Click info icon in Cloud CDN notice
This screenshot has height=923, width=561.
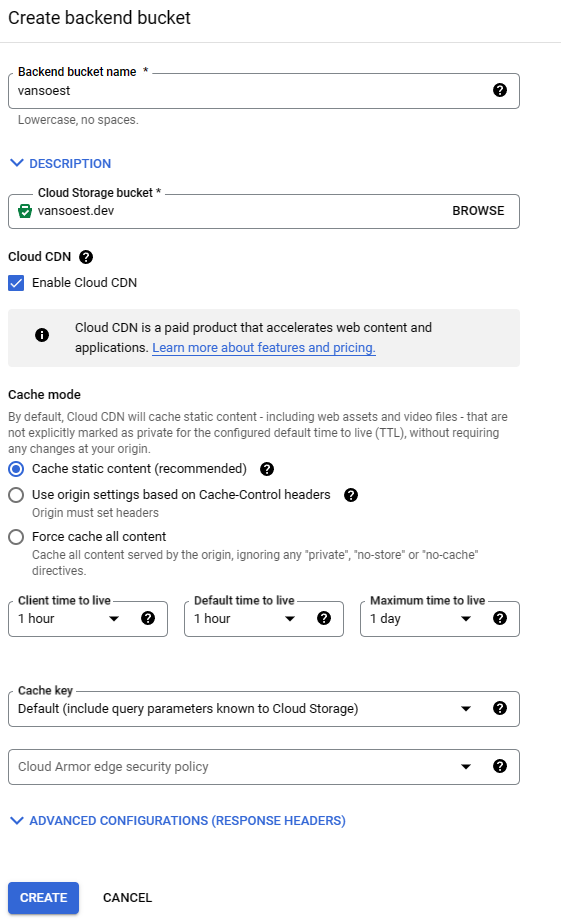[42, 335]
